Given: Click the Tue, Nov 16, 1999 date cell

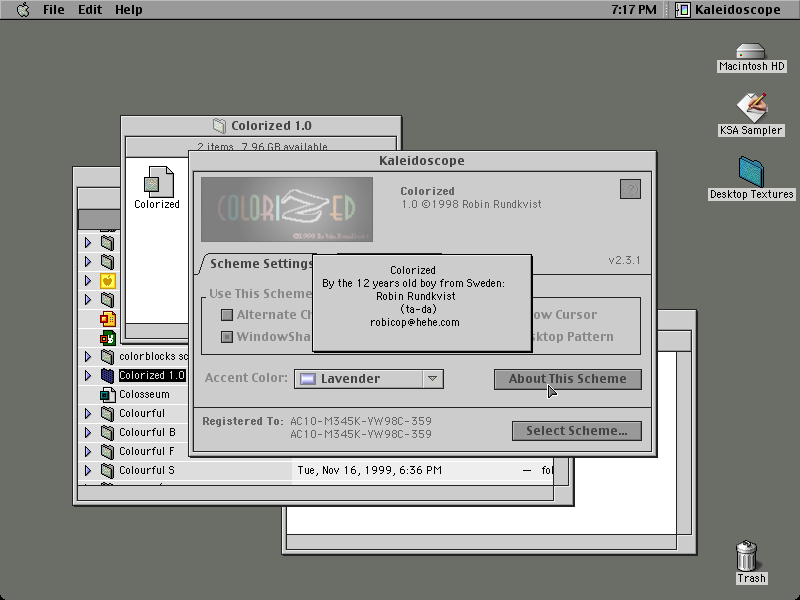Looking at the screenshot, I should [369, 470].
